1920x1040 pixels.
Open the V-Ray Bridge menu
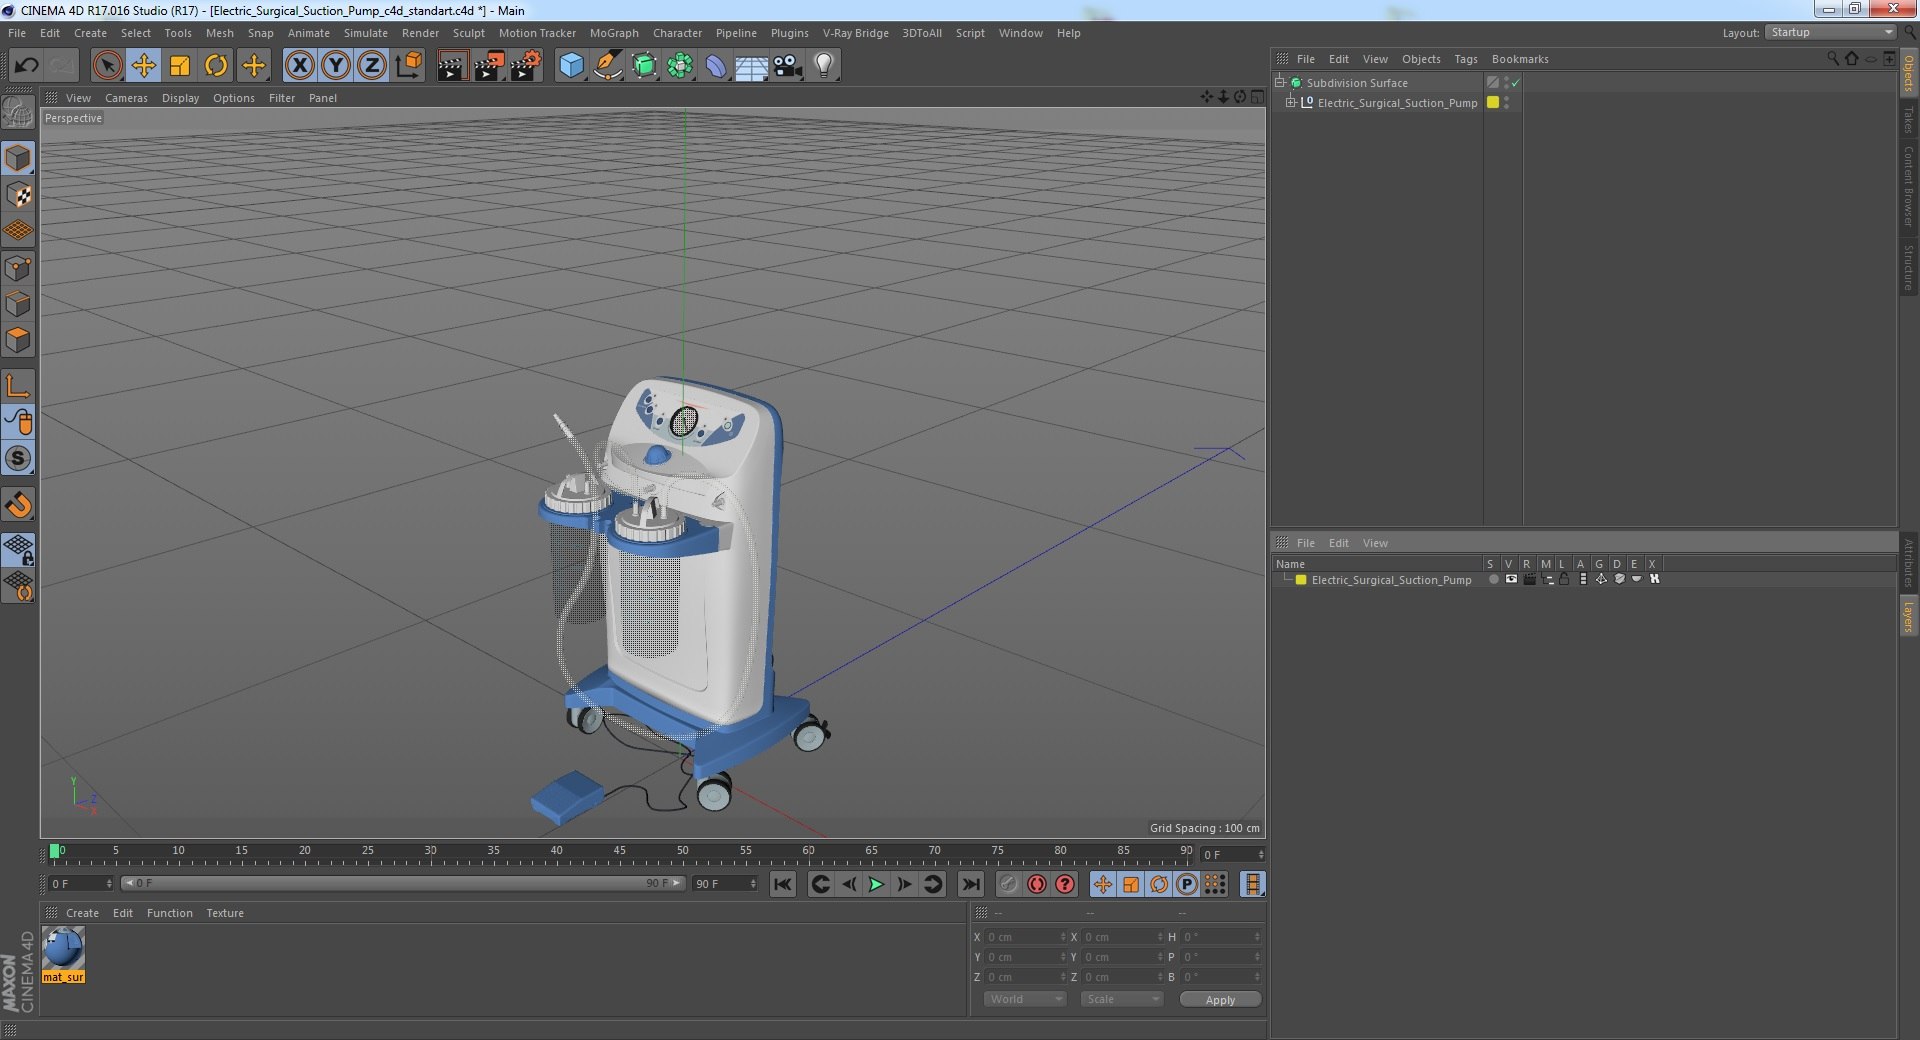[855, 33]
